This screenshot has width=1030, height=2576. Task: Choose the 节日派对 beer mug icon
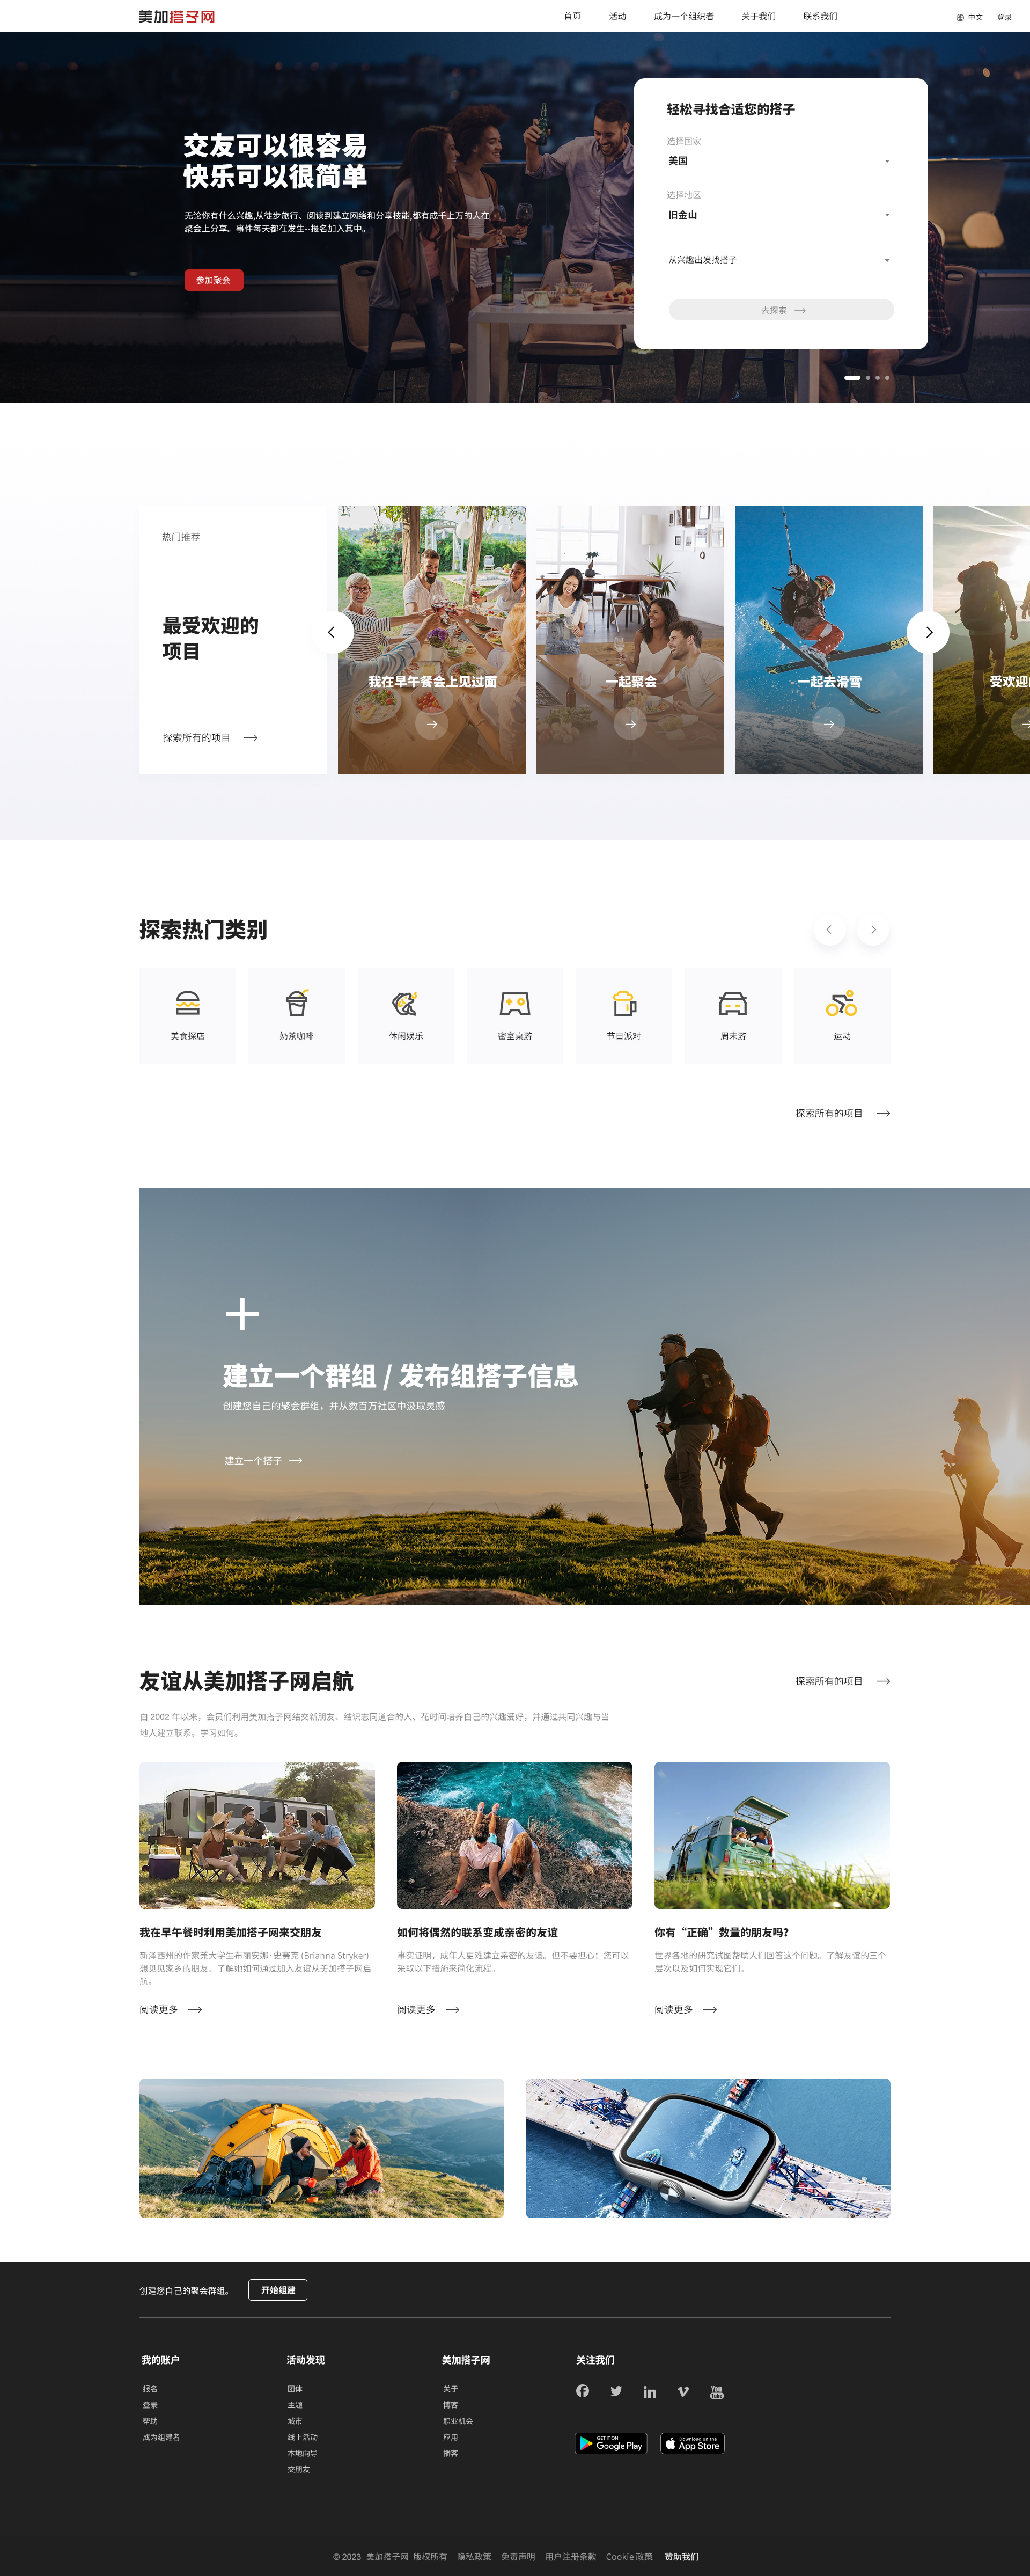click(x=624, y=1003)
